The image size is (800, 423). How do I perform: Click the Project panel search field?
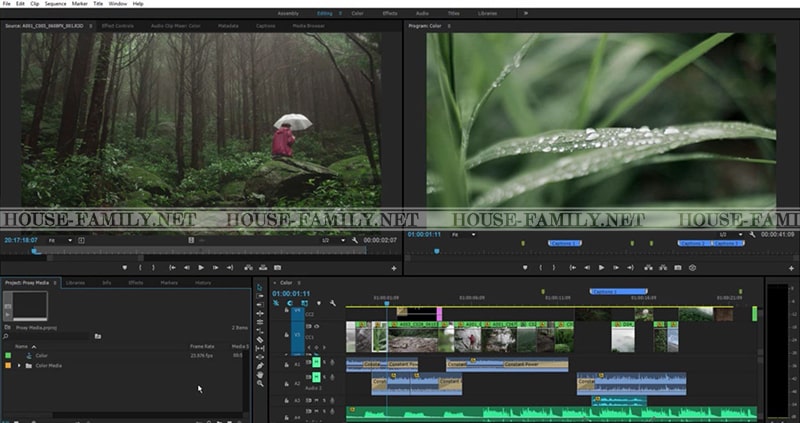pyautogui.click(x=50, y=336)
